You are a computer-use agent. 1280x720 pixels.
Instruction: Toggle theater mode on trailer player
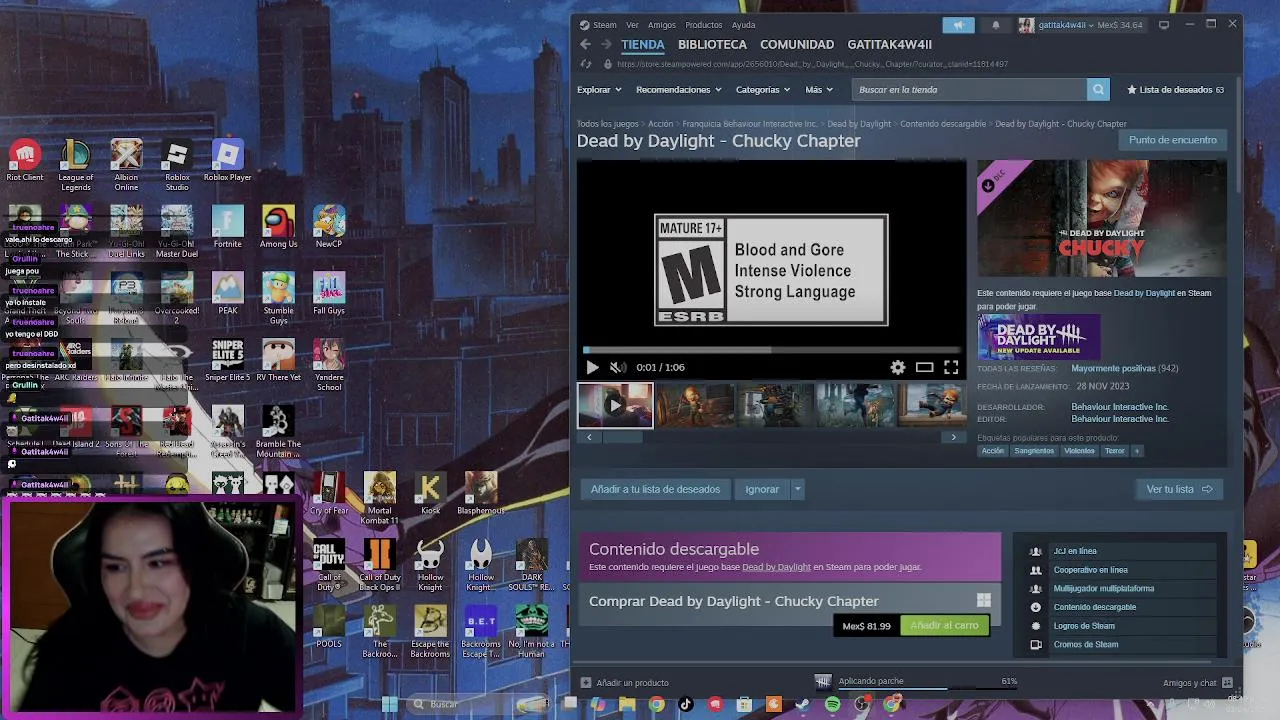pos(924,367)
